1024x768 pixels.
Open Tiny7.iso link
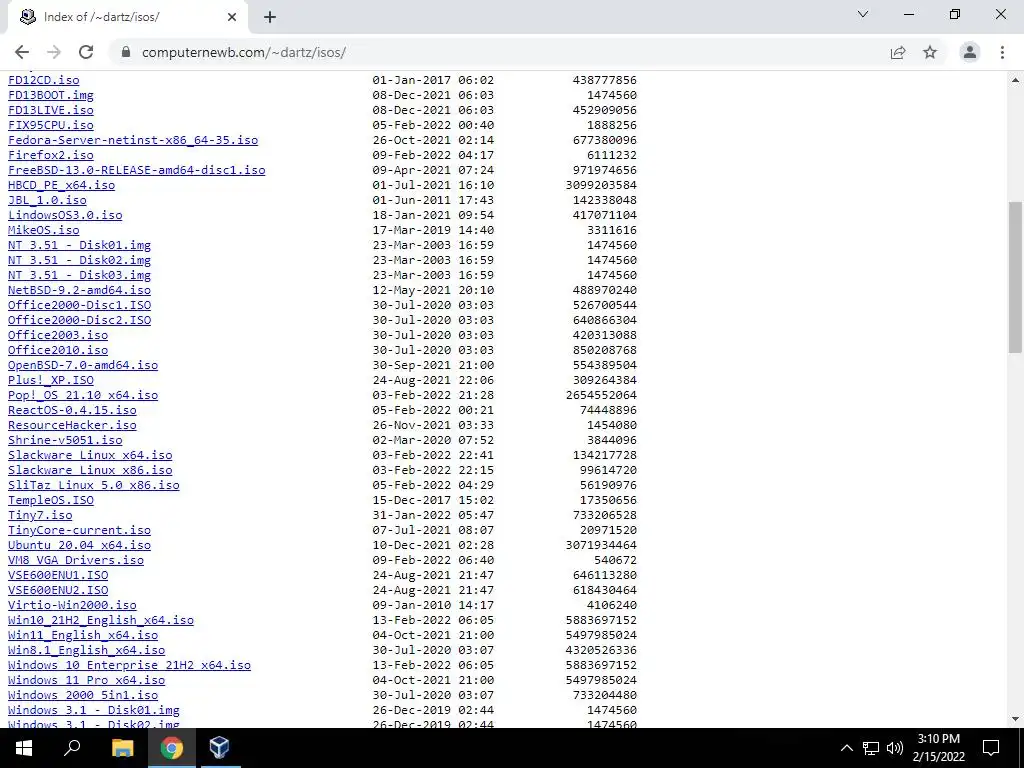coord(40,515)
